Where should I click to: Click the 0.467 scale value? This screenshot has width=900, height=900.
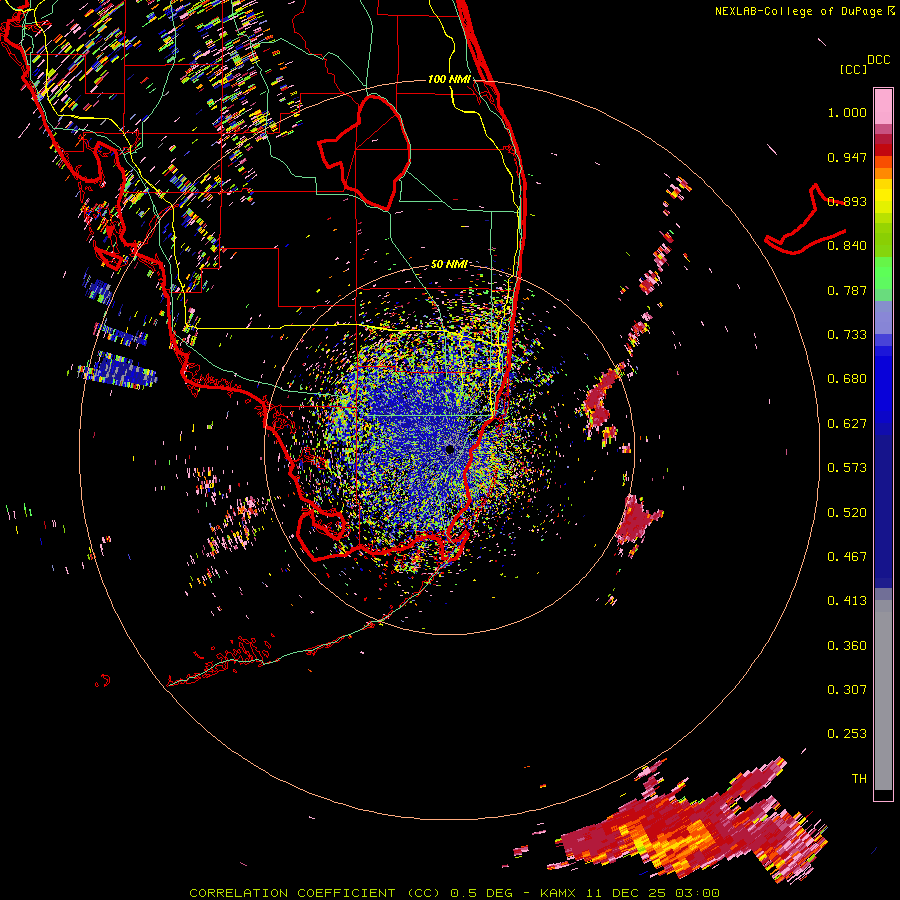coord(847,557)
